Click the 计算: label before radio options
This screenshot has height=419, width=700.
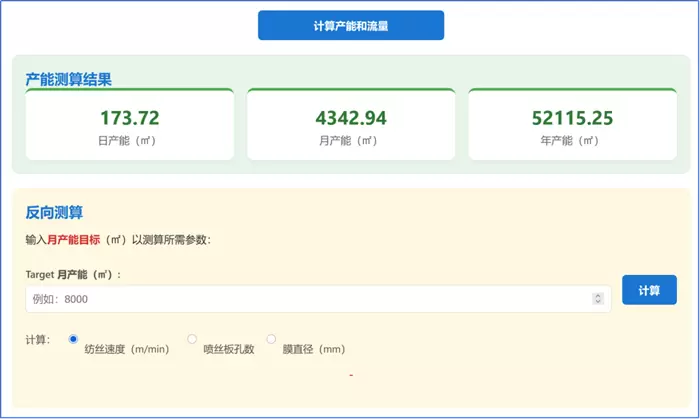click(x=38, y=340)
